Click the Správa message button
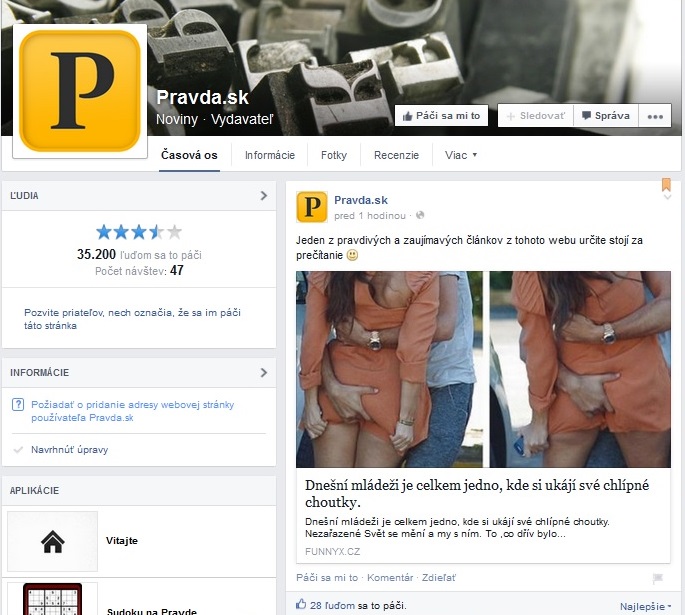 pyautogui.click(x=605, y=116)
